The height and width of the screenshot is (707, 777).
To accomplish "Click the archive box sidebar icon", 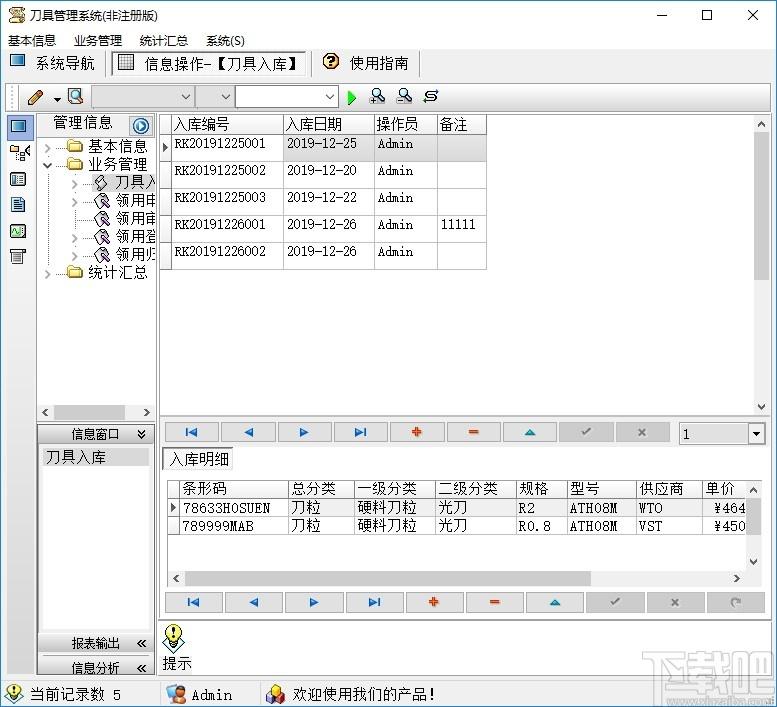I will (x=18, y=257).
